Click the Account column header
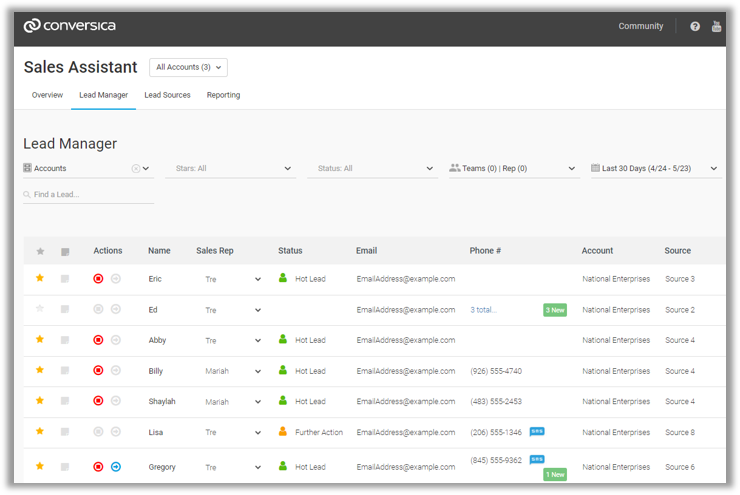 (597, 251)
